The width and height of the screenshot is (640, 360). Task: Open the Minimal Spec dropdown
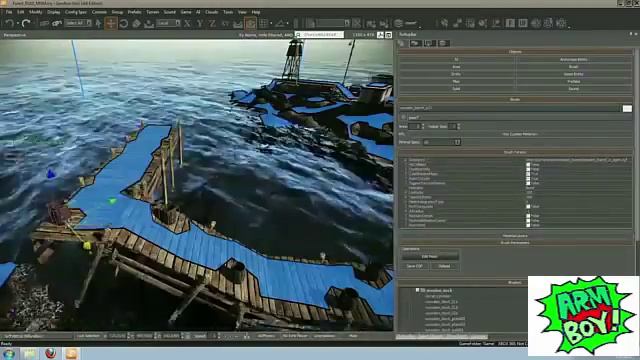[442, 142]
